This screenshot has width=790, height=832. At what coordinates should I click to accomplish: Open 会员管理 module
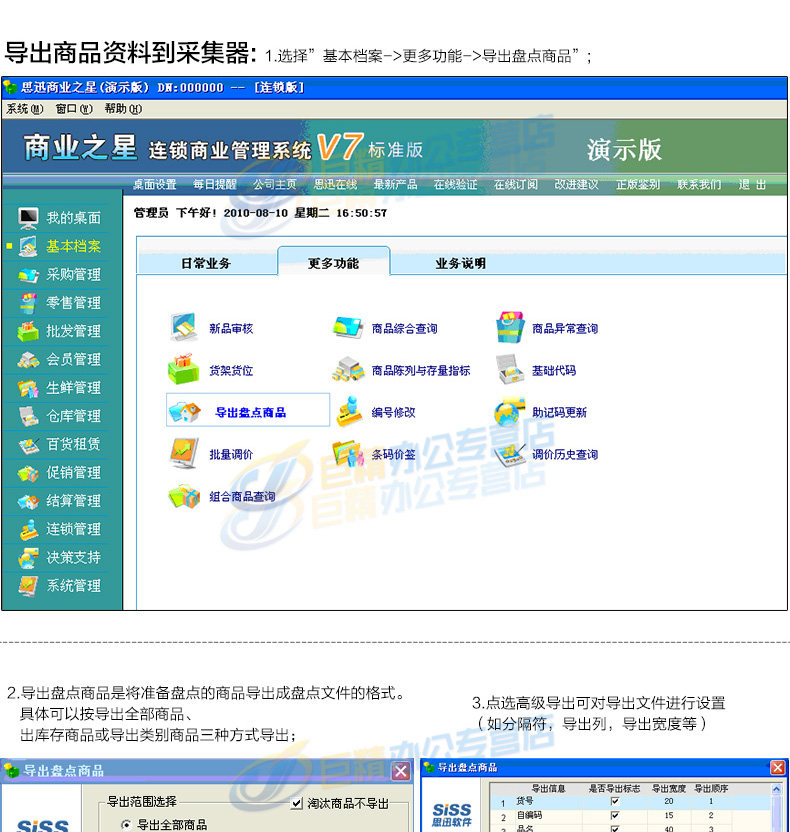(x=59, y=359)
